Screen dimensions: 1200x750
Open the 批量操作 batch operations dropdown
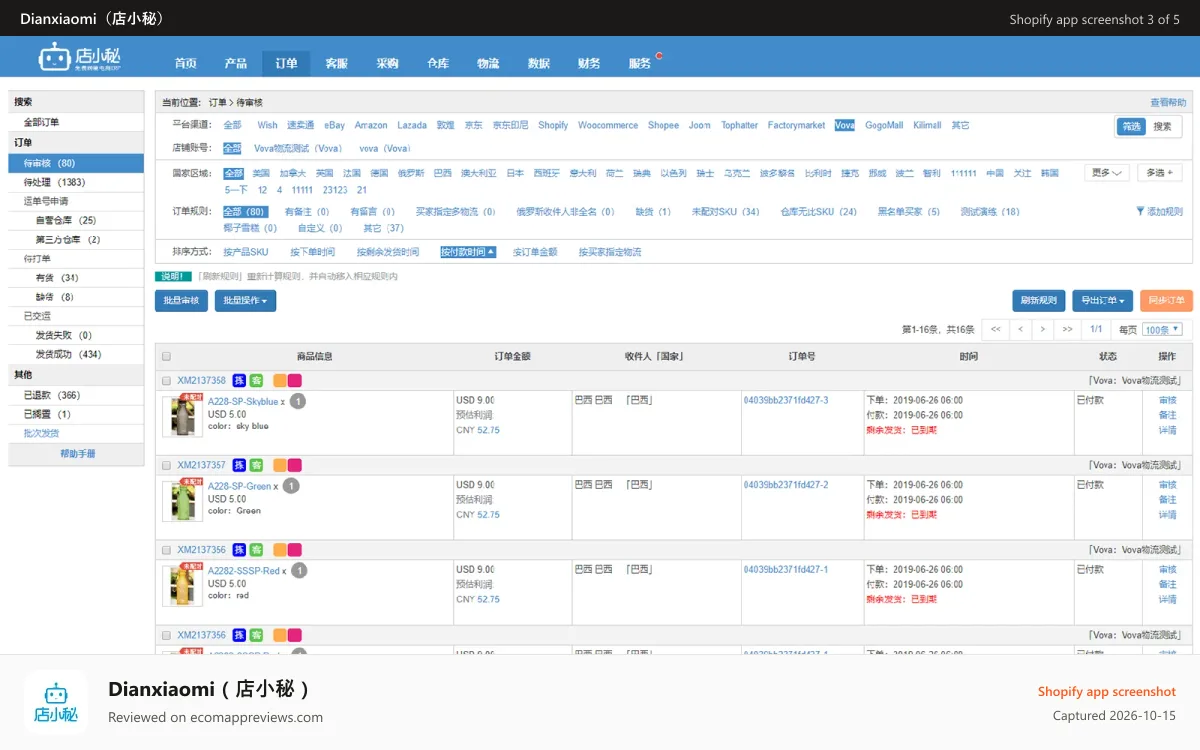click(x=245, y=301)
